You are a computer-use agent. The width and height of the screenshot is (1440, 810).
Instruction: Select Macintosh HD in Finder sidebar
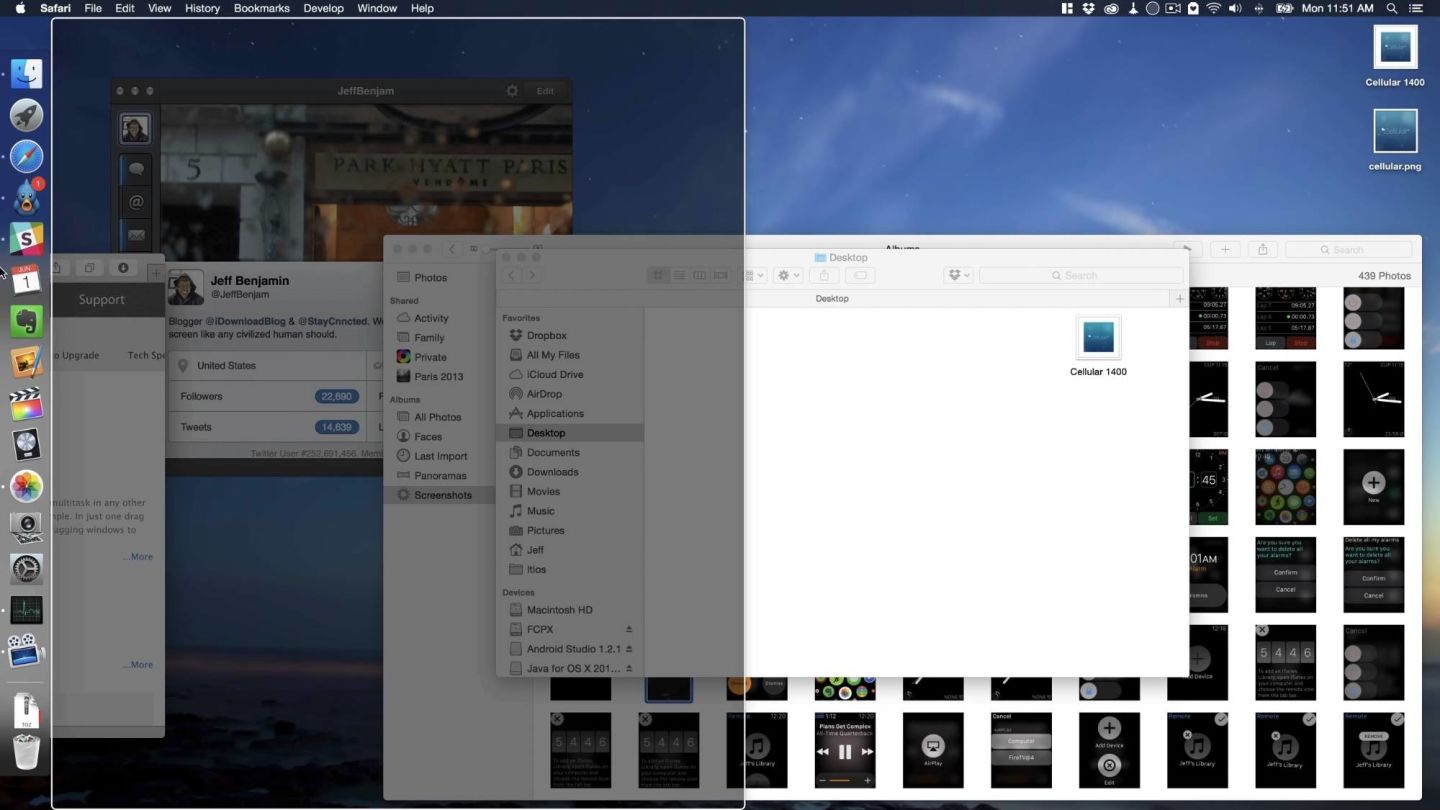[559, 610]
